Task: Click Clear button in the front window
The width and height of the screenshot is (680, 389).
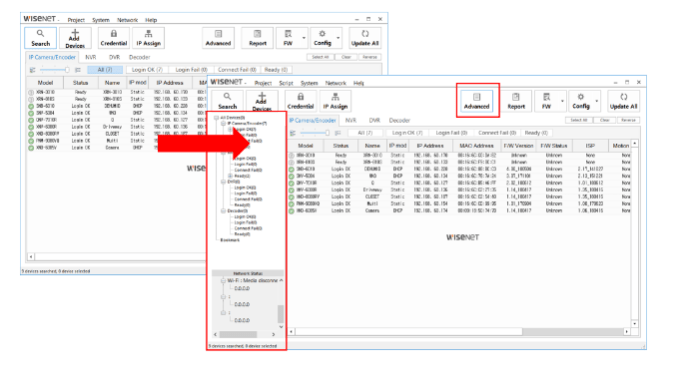Action: (x=605, y=120)
